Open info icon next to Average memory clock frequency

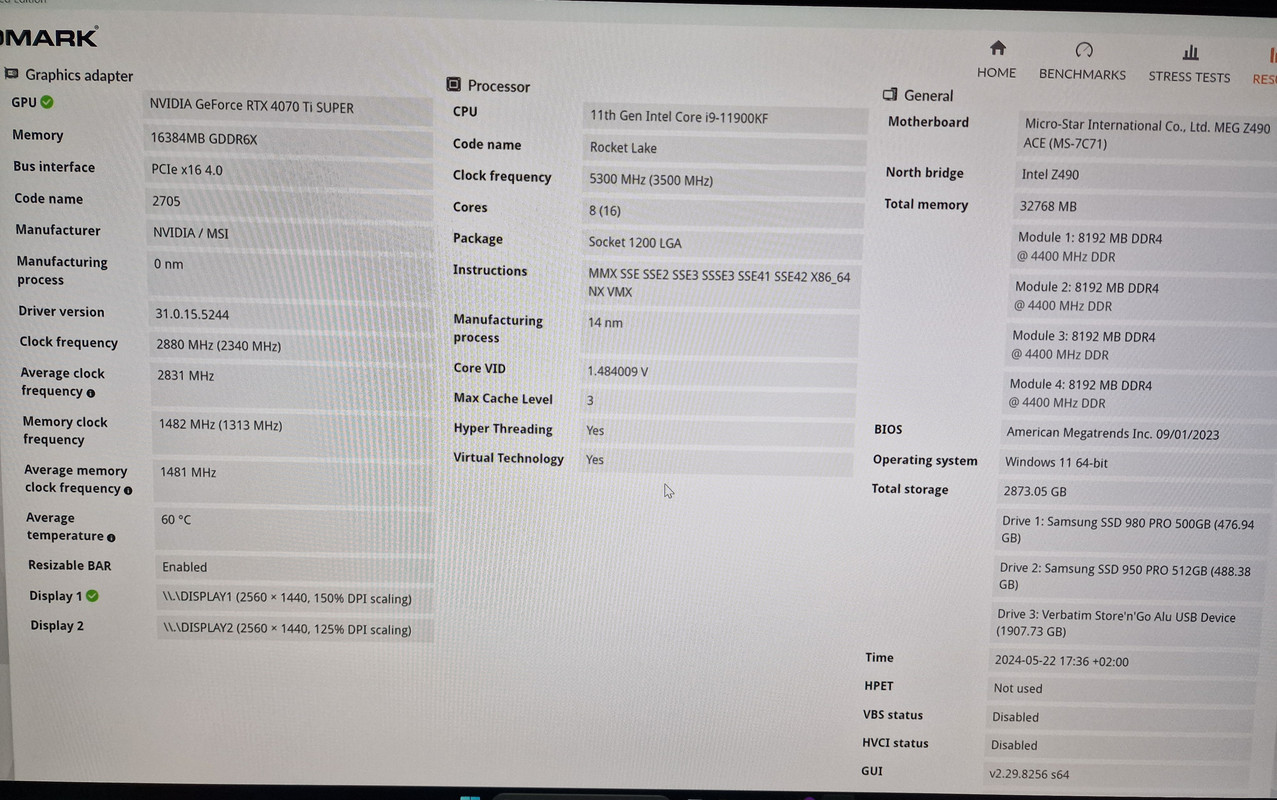pos(128,490)
